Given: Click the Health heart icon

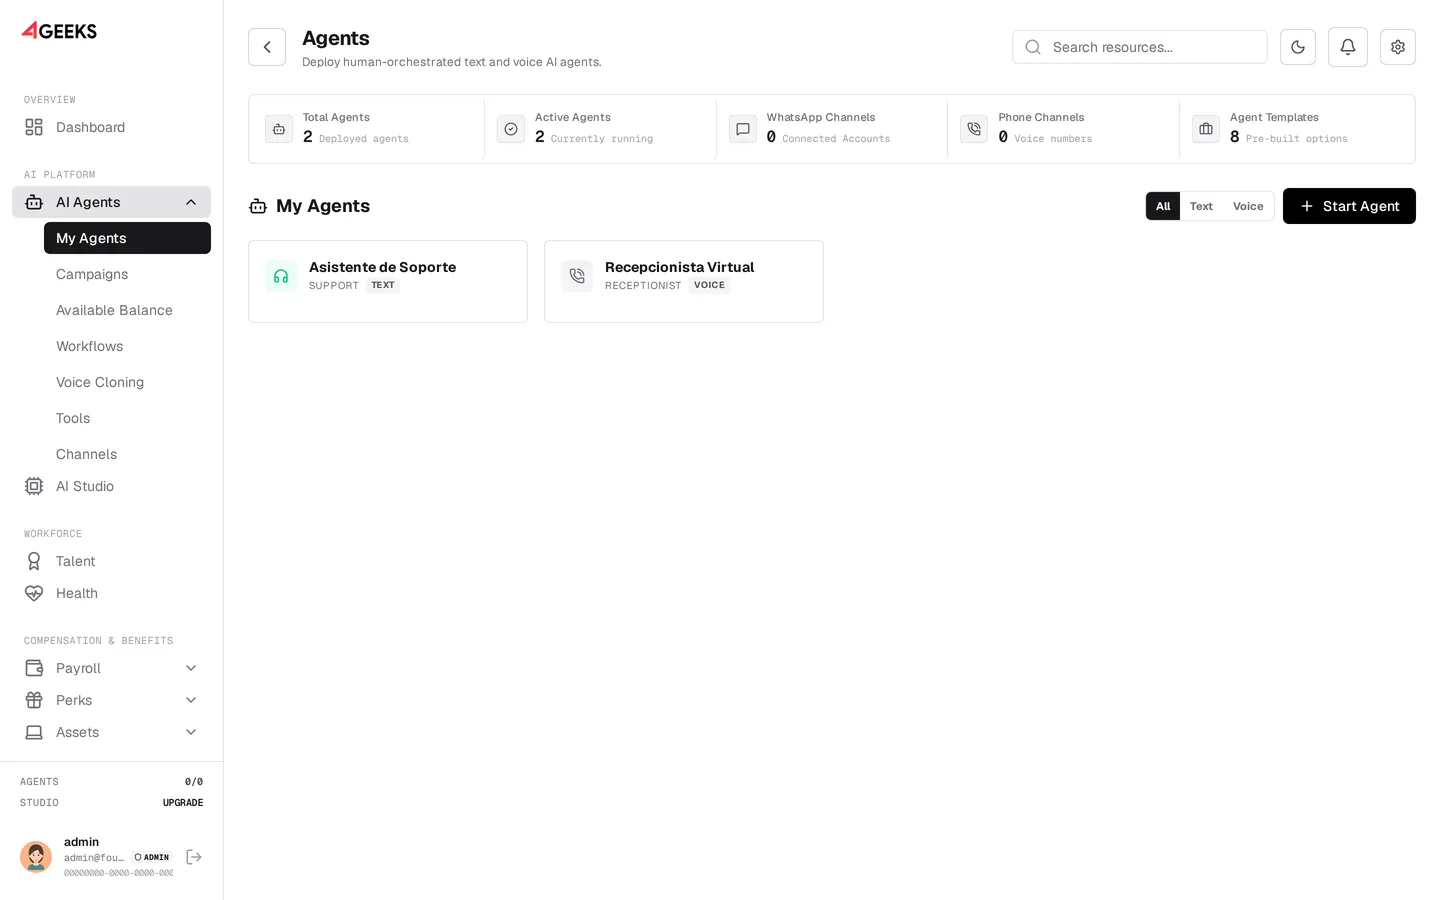Looking at the screenshot, I should [x=34, y=593].
